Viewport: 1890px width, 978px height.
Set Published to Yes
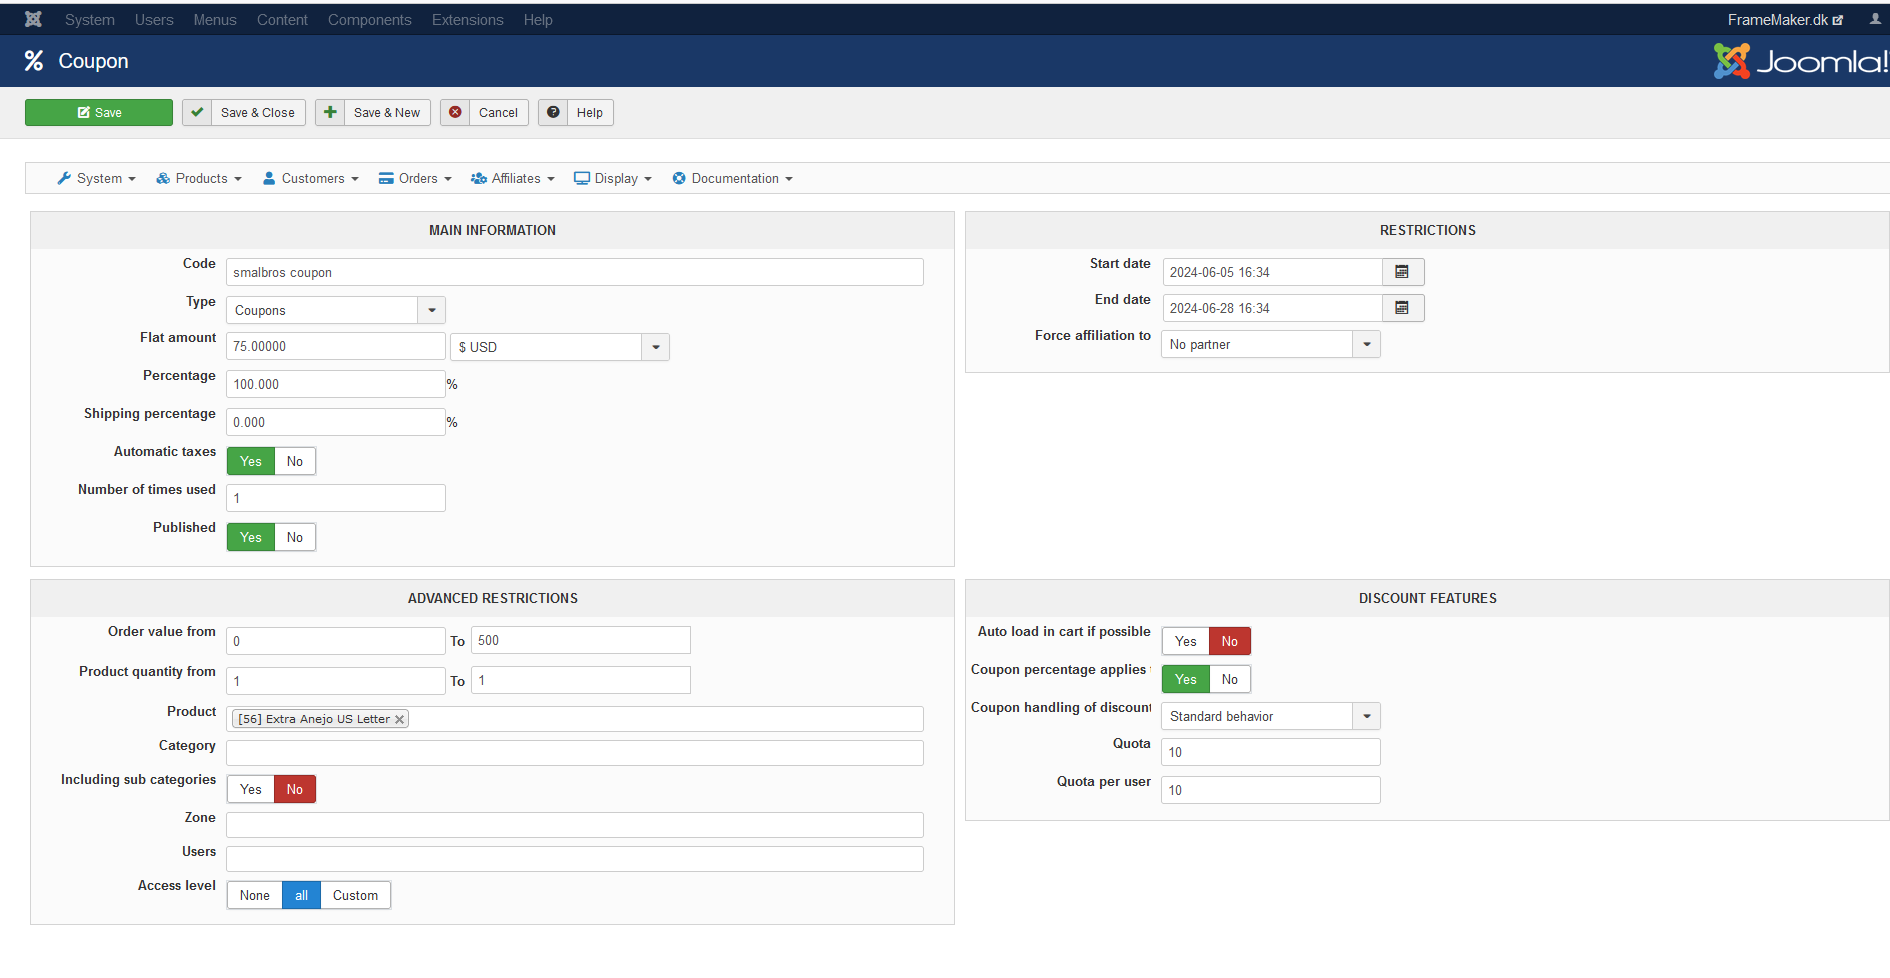coord(251,537)
